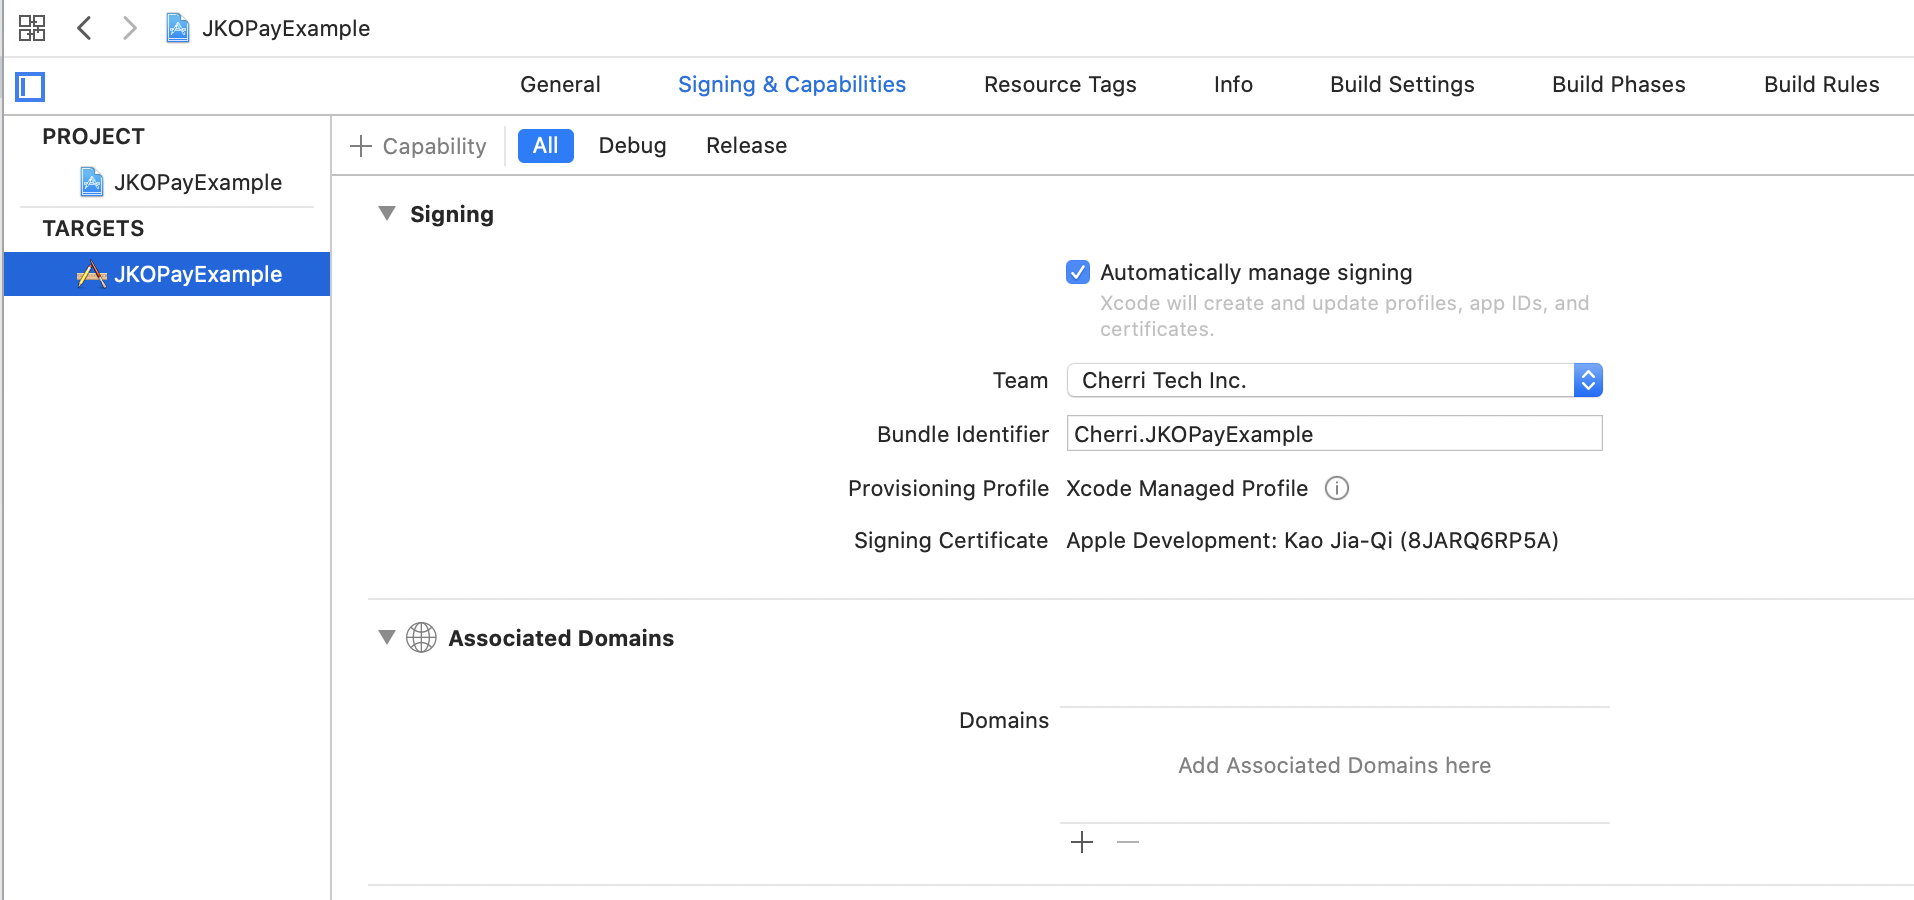
Task: Click the Apple Development signing certificate value
Action: point(1312,541)
